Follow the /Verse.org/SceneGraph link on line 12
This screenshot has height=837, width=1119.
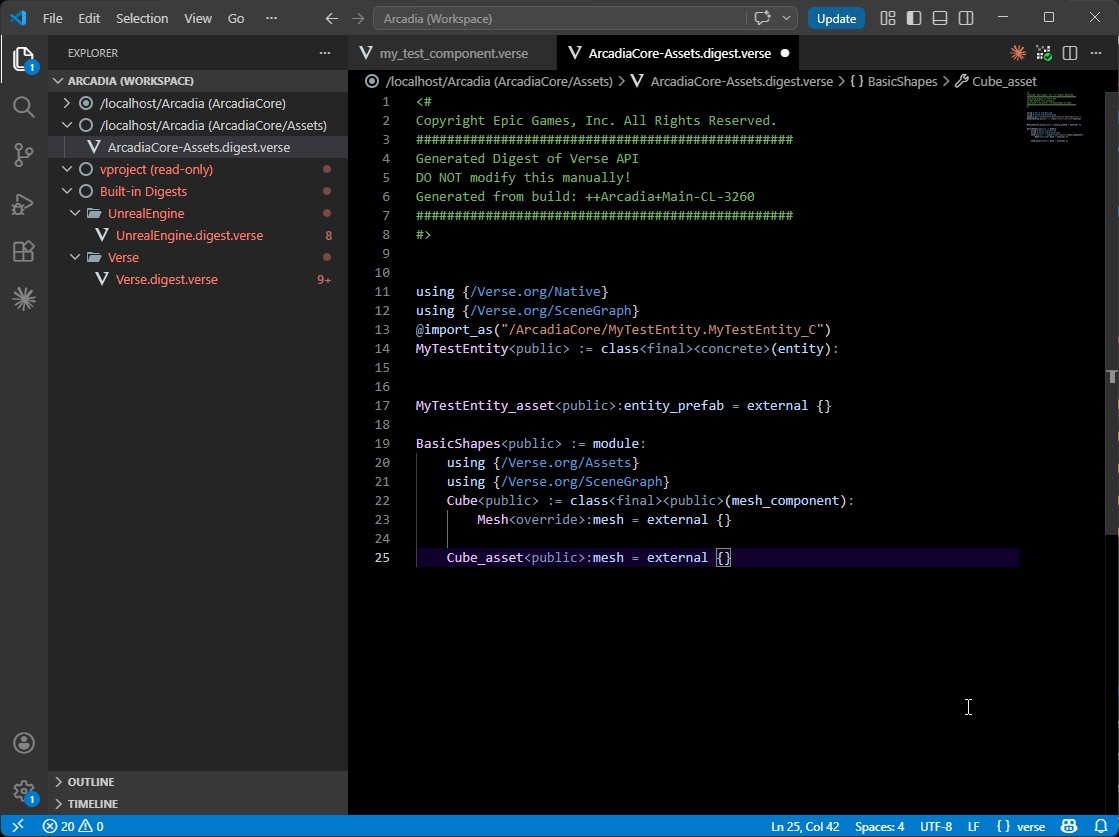(x=552, y=310)
